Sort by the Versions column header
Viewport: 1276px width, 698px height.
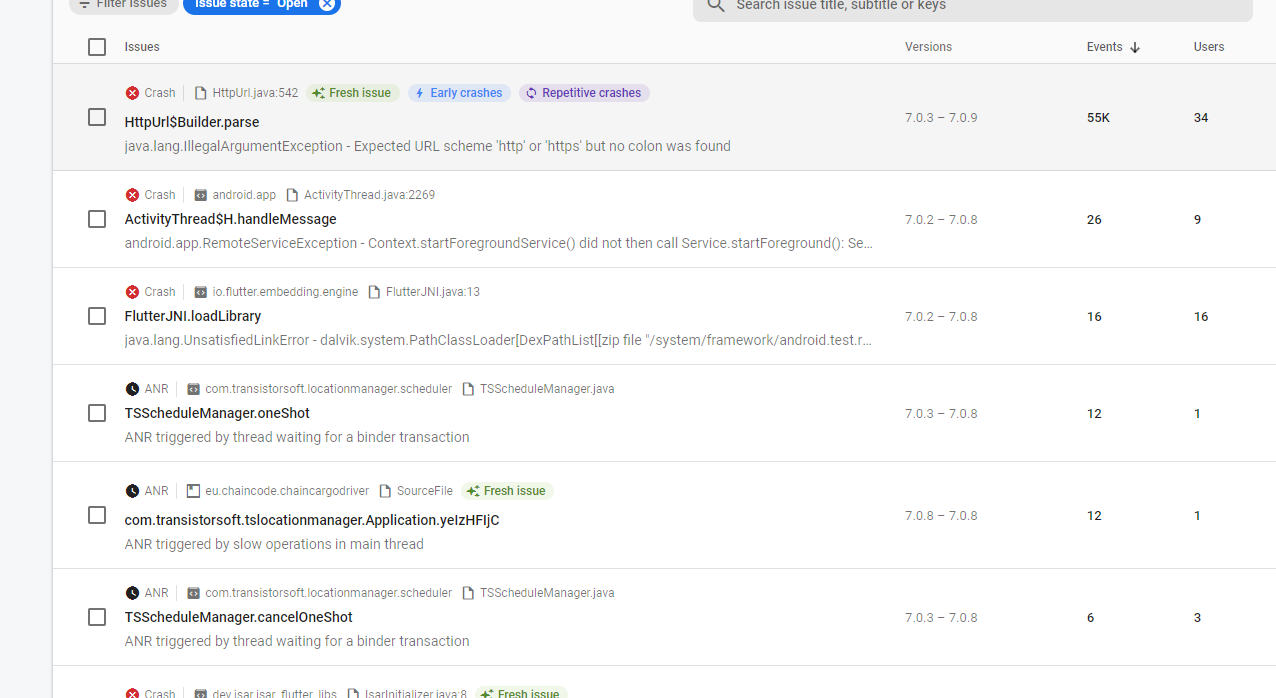(x=928, y=46)
